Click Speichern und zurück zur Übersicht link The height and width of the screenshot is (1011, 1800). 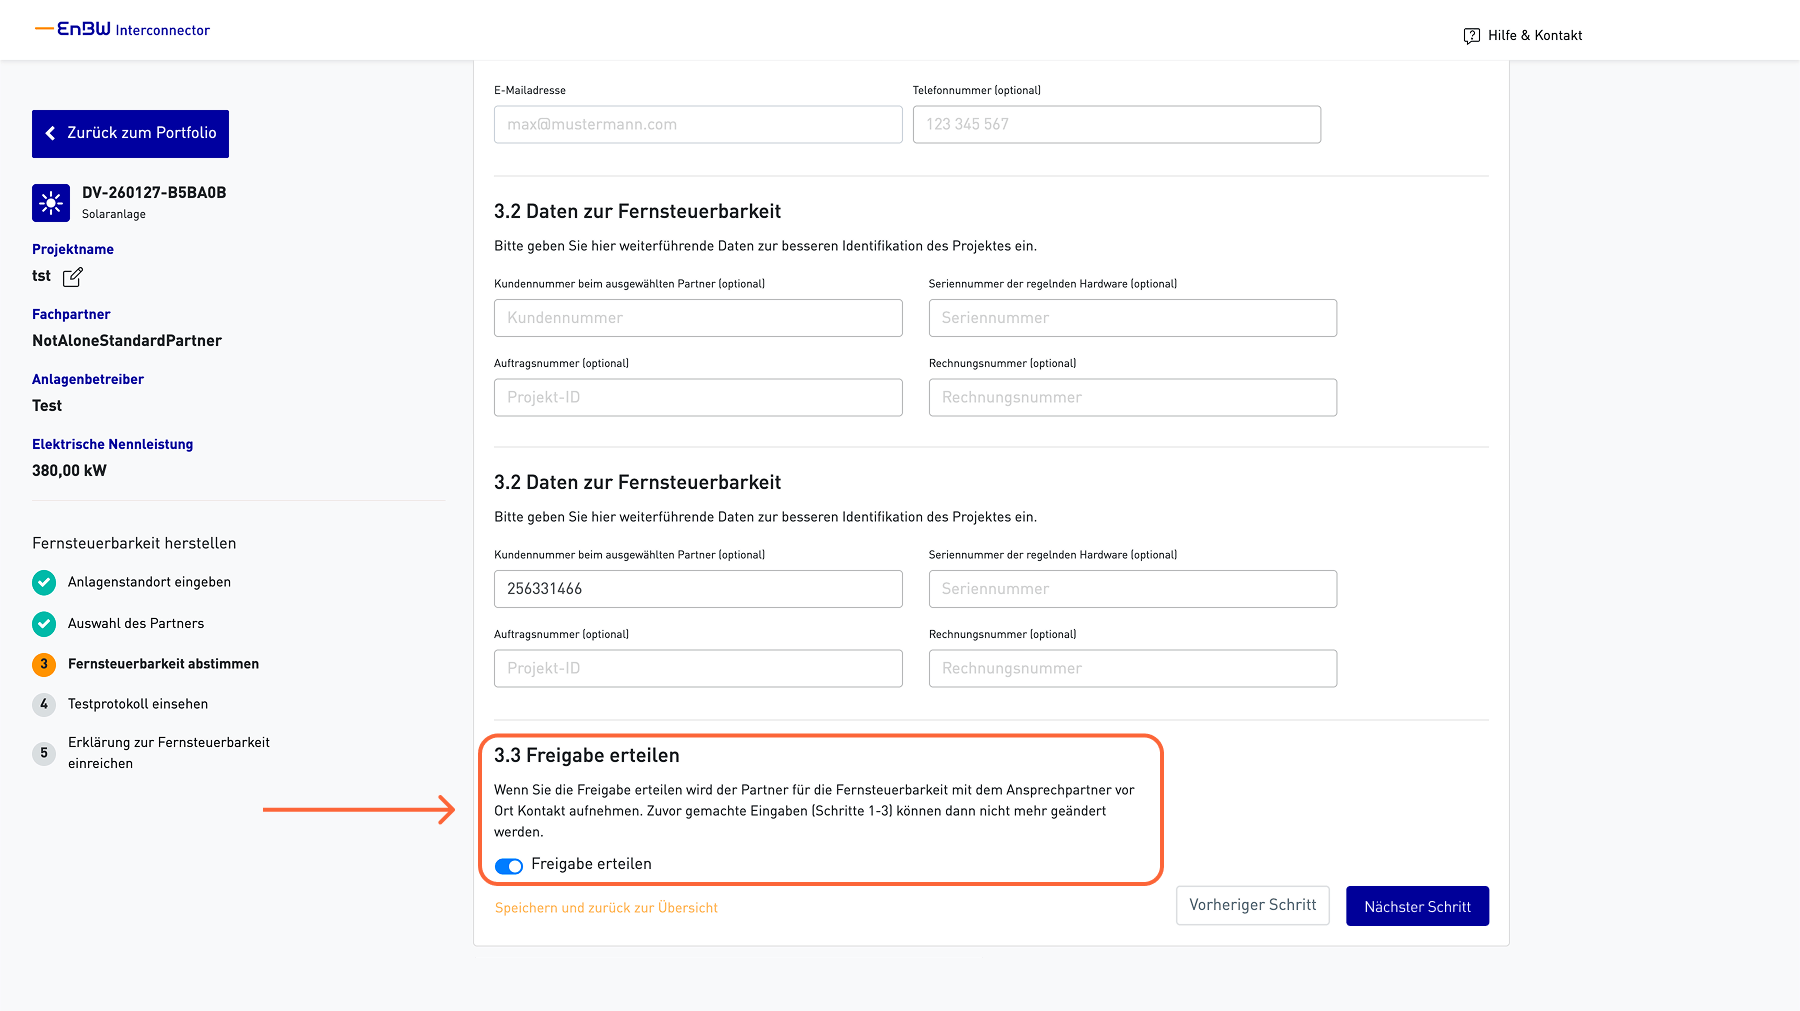point(606,908)
